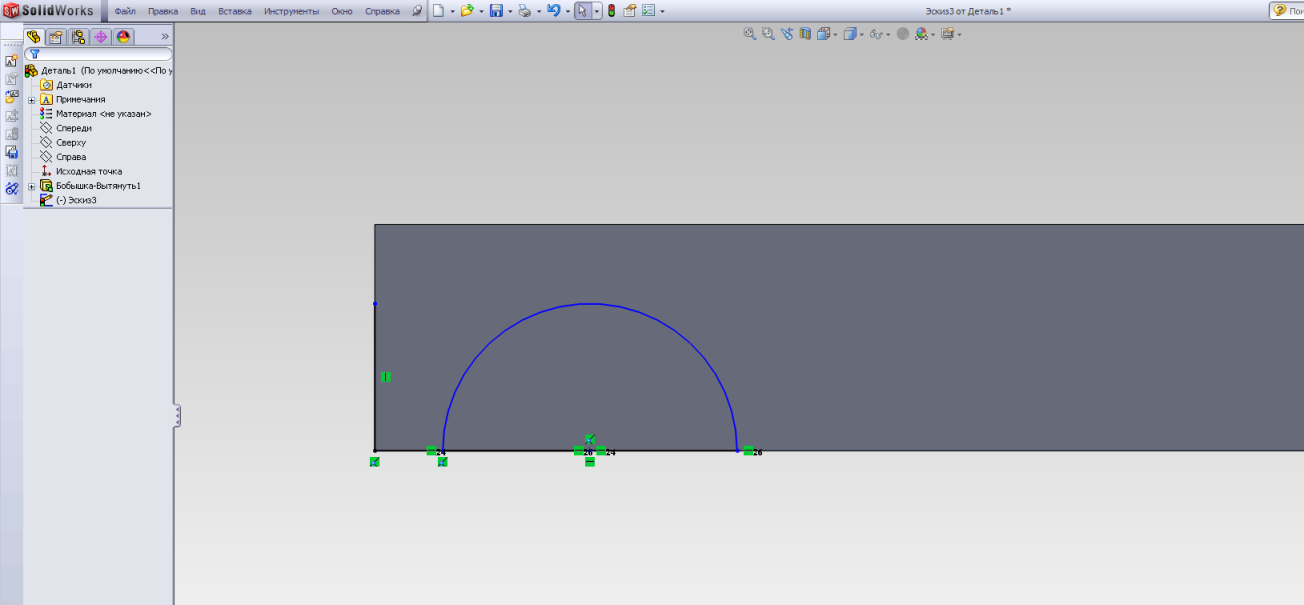Open the Справка menu
1304x605 pixels.
tap(382, 11)
